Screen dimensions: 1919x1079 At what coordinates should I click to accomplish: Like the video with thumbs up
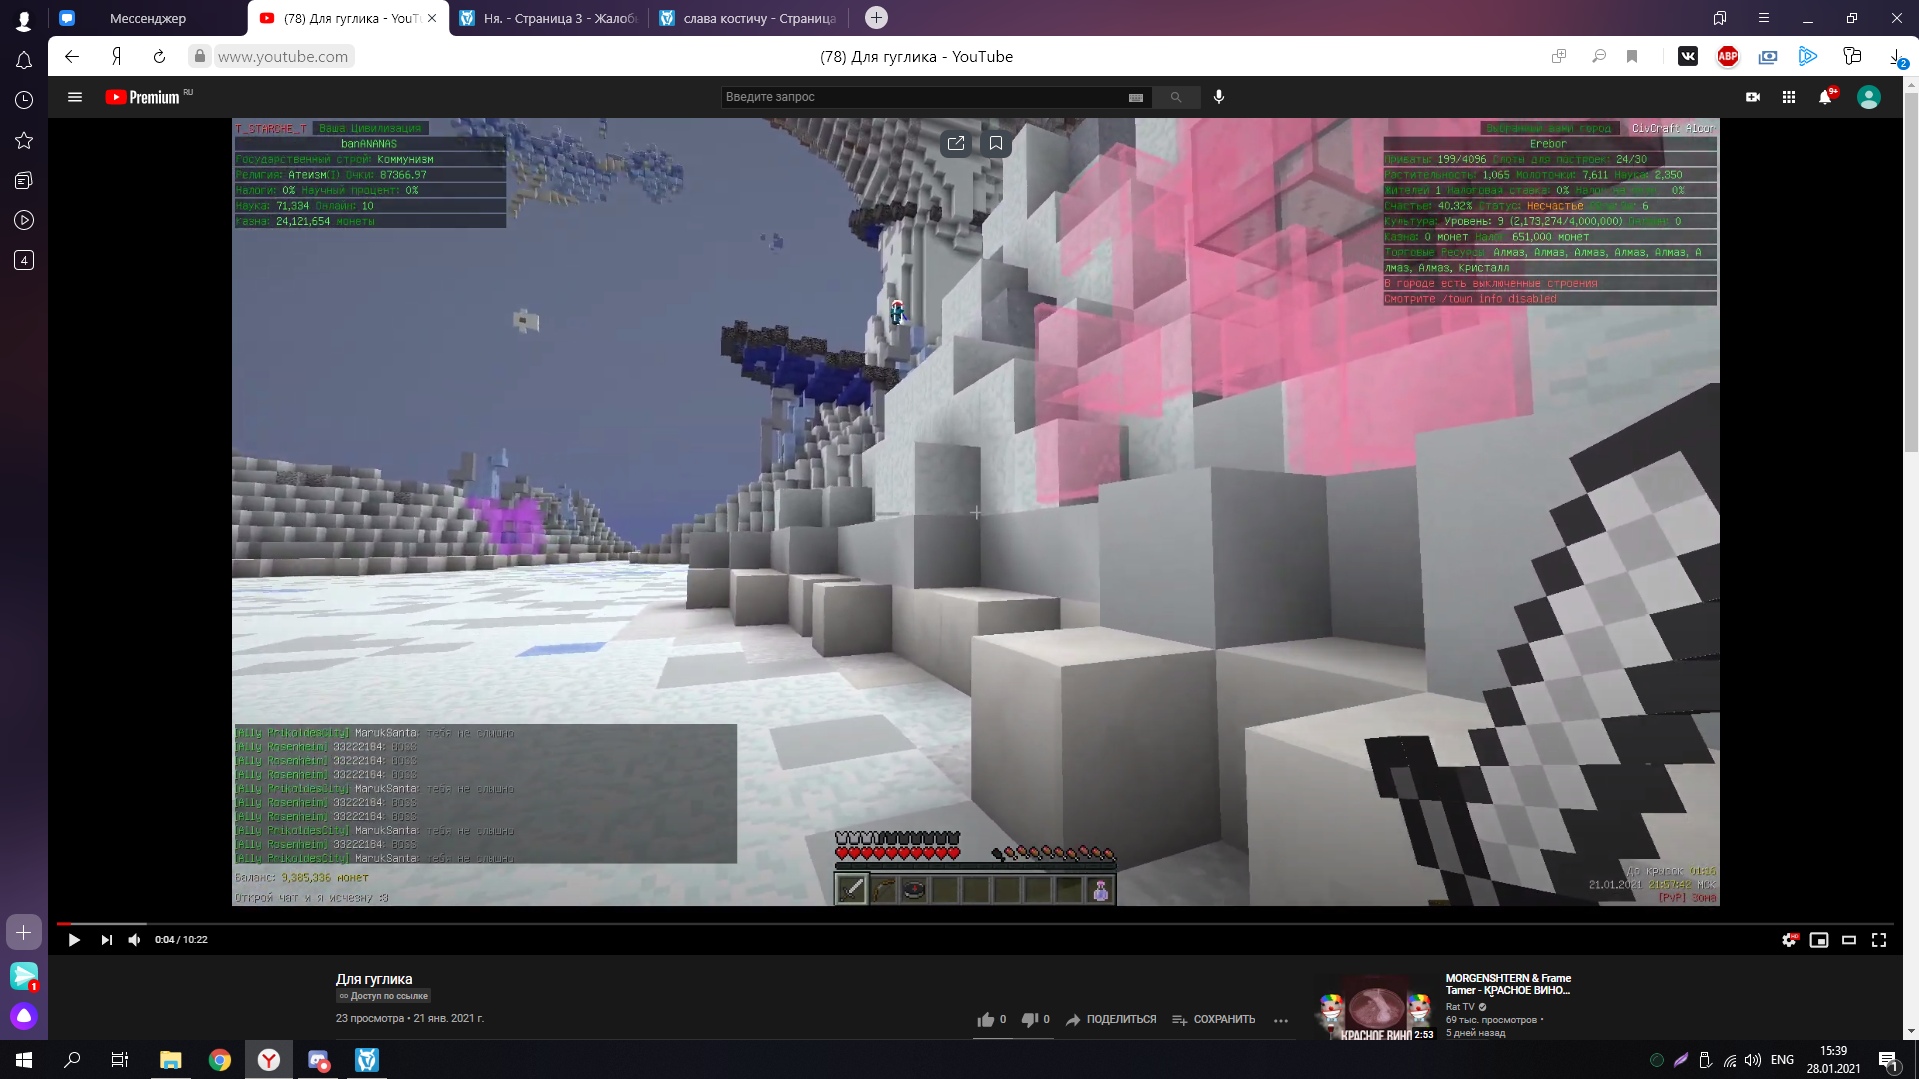986,1020
